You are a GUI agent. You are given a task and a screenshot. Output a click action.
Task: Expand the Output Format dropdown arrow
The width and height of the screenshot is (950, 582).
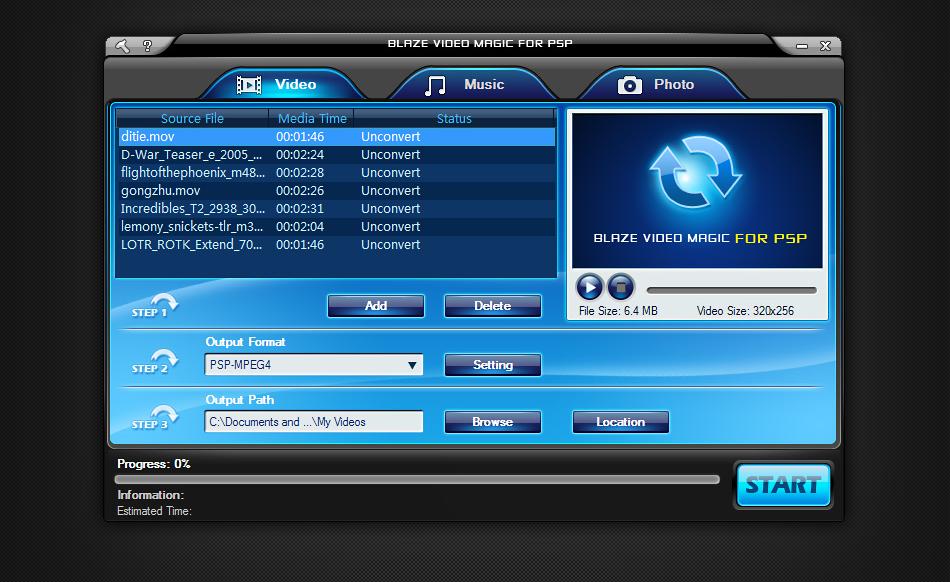tap(411, 366)
